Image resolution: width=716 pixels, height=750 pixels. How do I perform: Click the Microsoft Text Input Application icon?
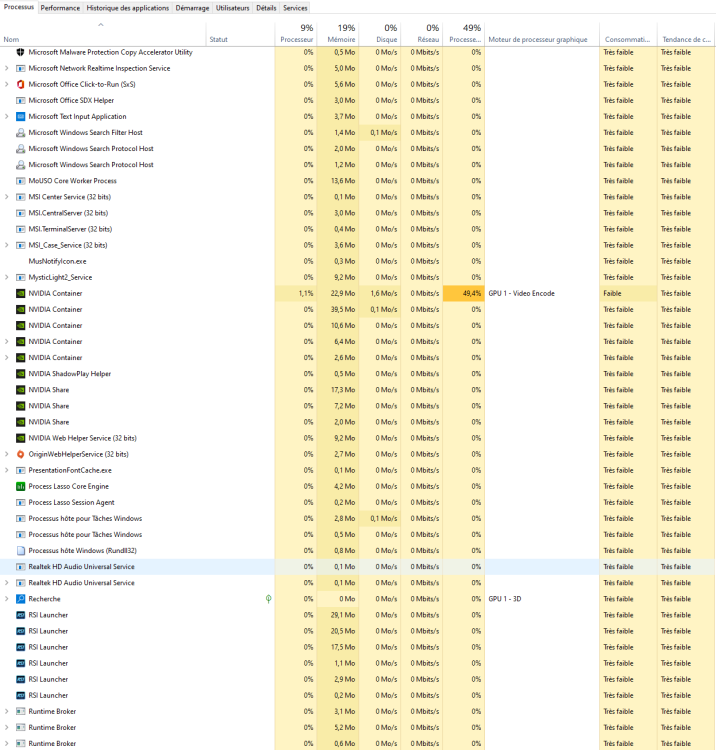pyautogui.click(x=20, y=117)
